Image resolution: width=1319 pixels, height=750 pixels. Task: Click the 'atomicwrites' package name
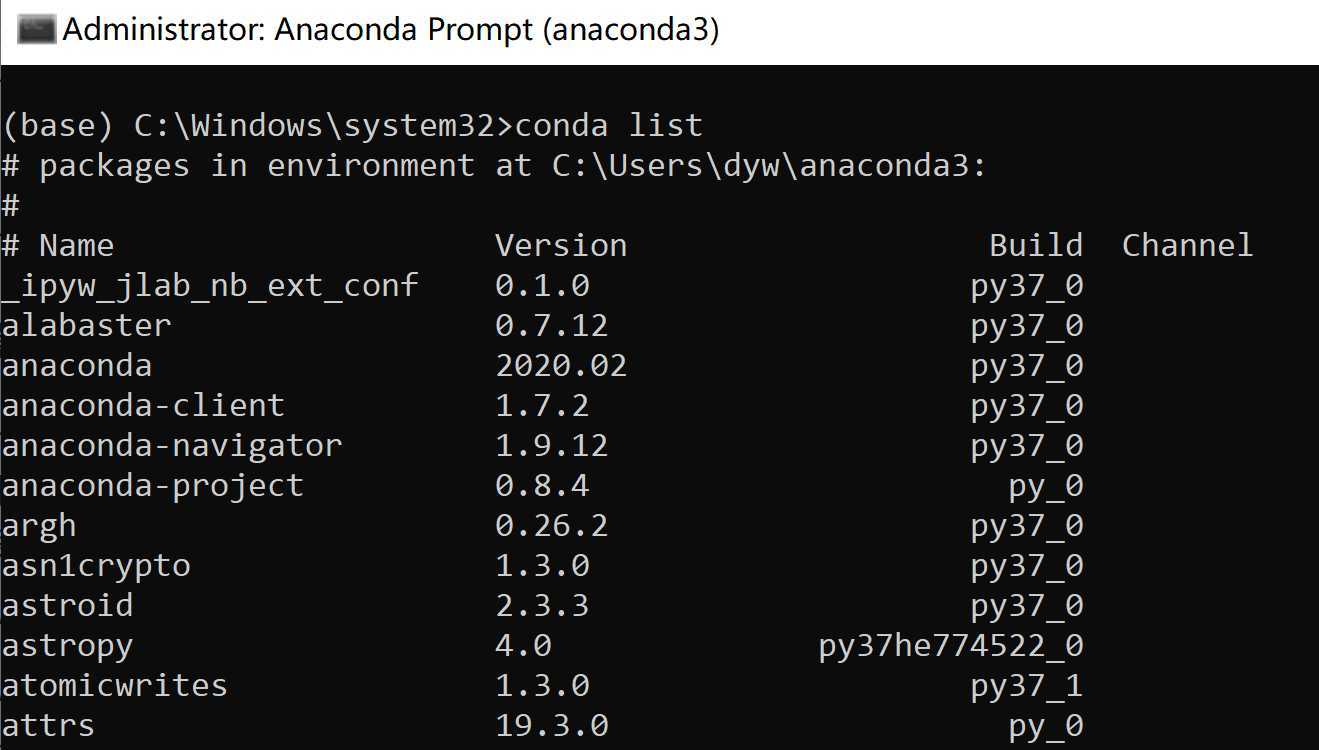[115, 685]
